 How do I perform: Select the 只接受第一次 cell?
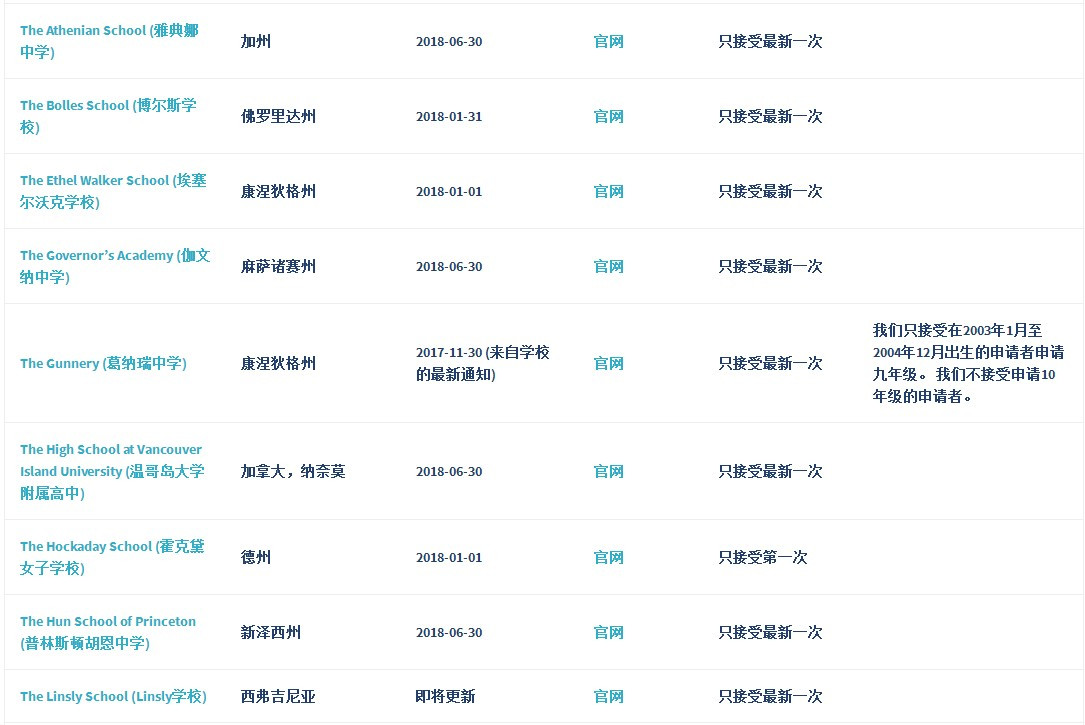(763, 557)
